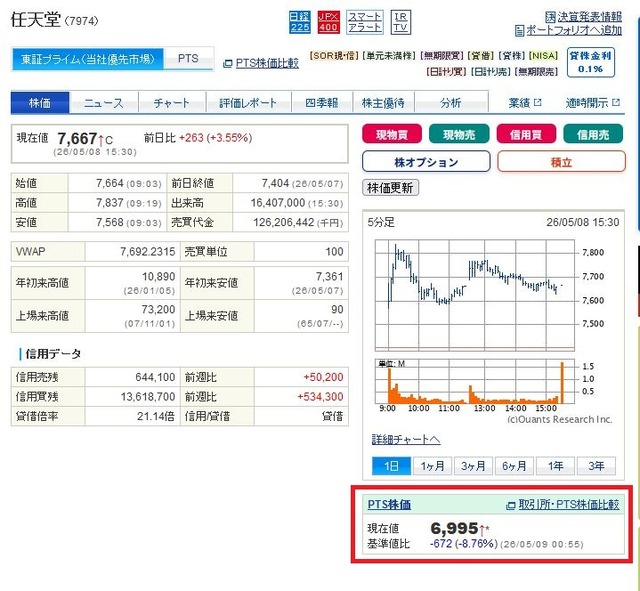Click the 株オプション button
Image resolution: width=640 pixels, height=591 pixels.
click(x=426, y=162)
